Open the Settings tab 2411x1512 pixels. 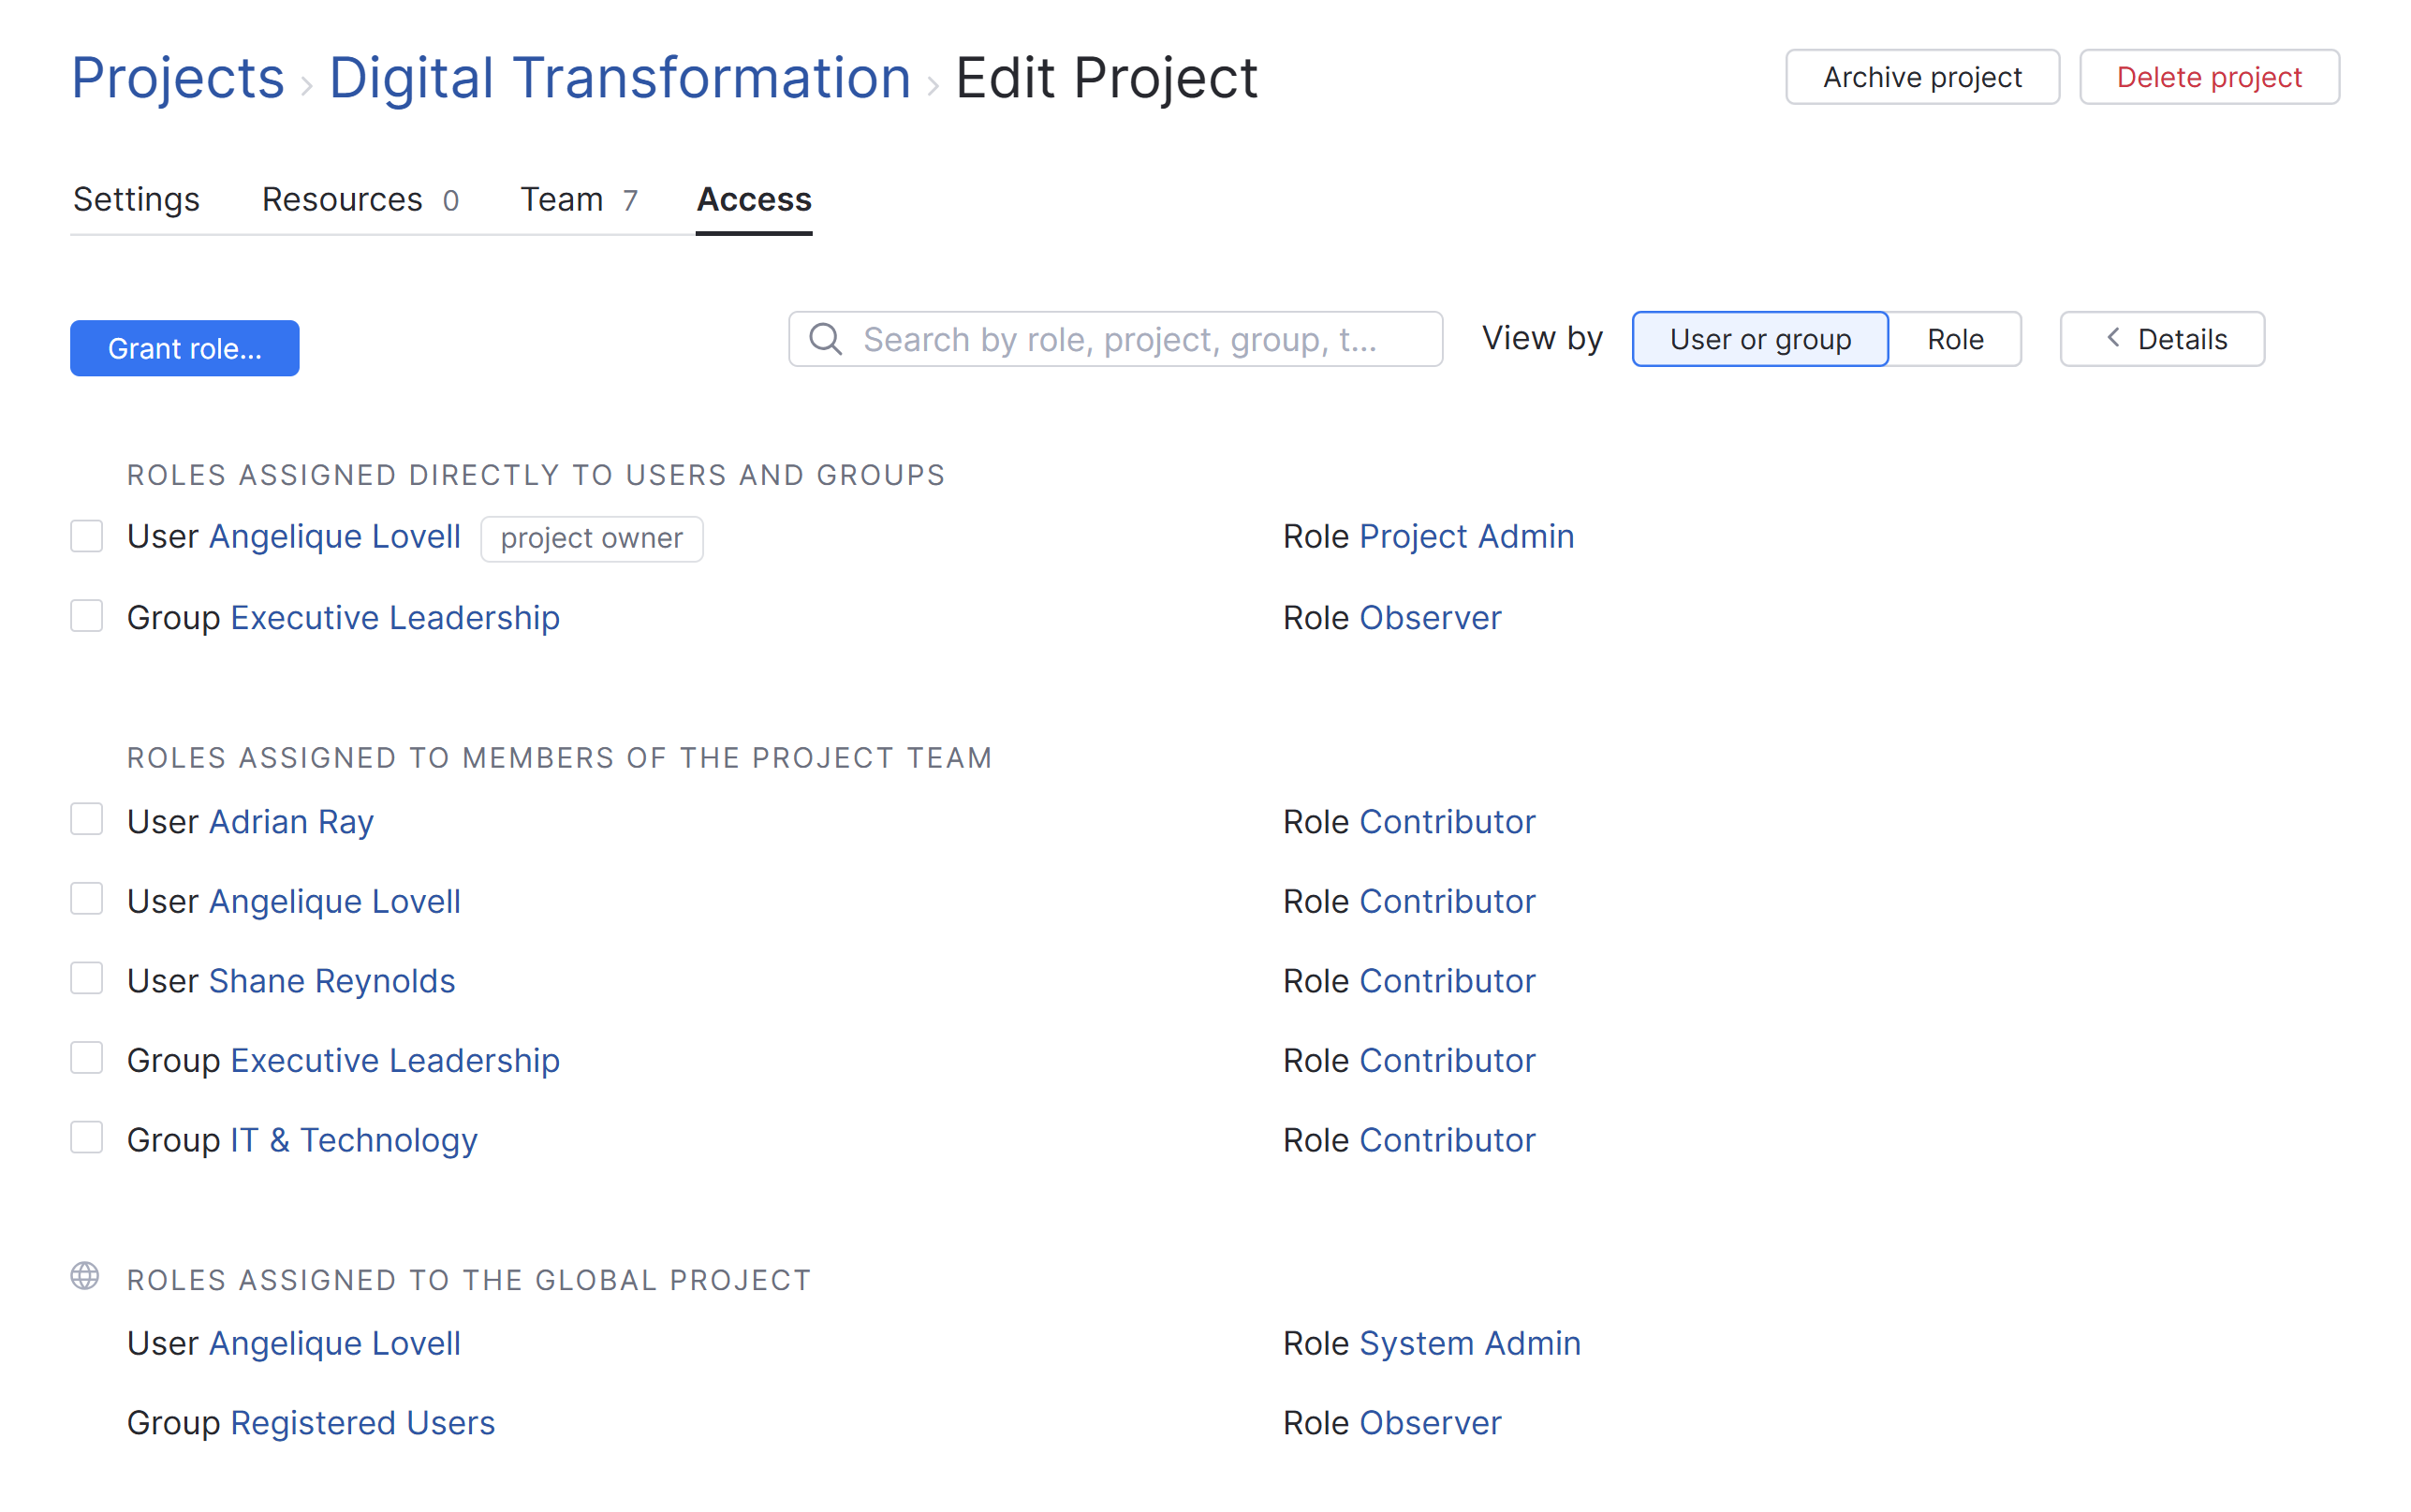tap(136, 199)
